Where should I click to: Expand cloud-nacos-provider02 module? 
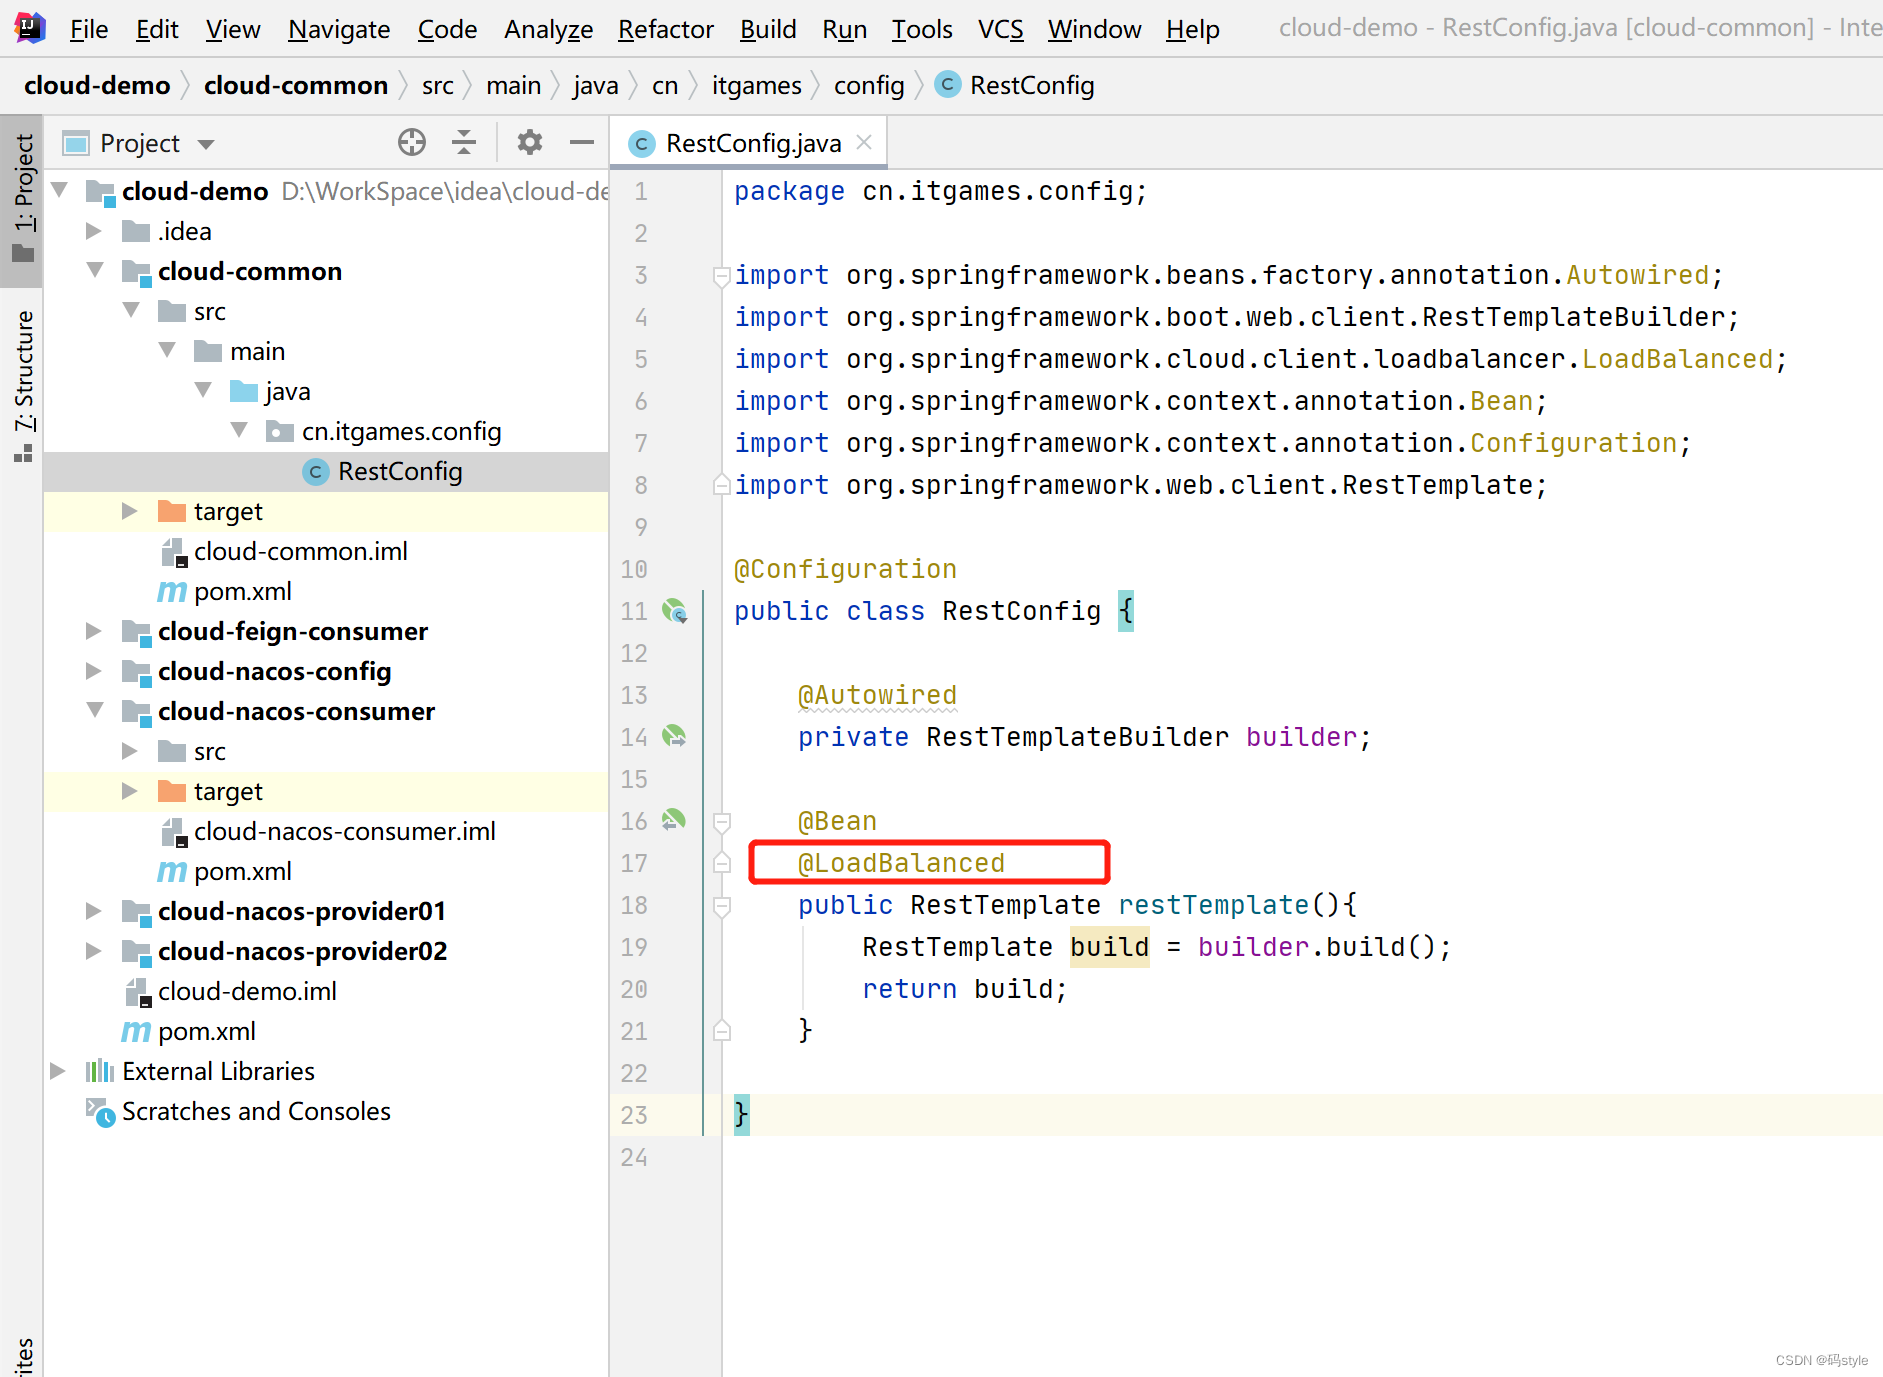94,951
